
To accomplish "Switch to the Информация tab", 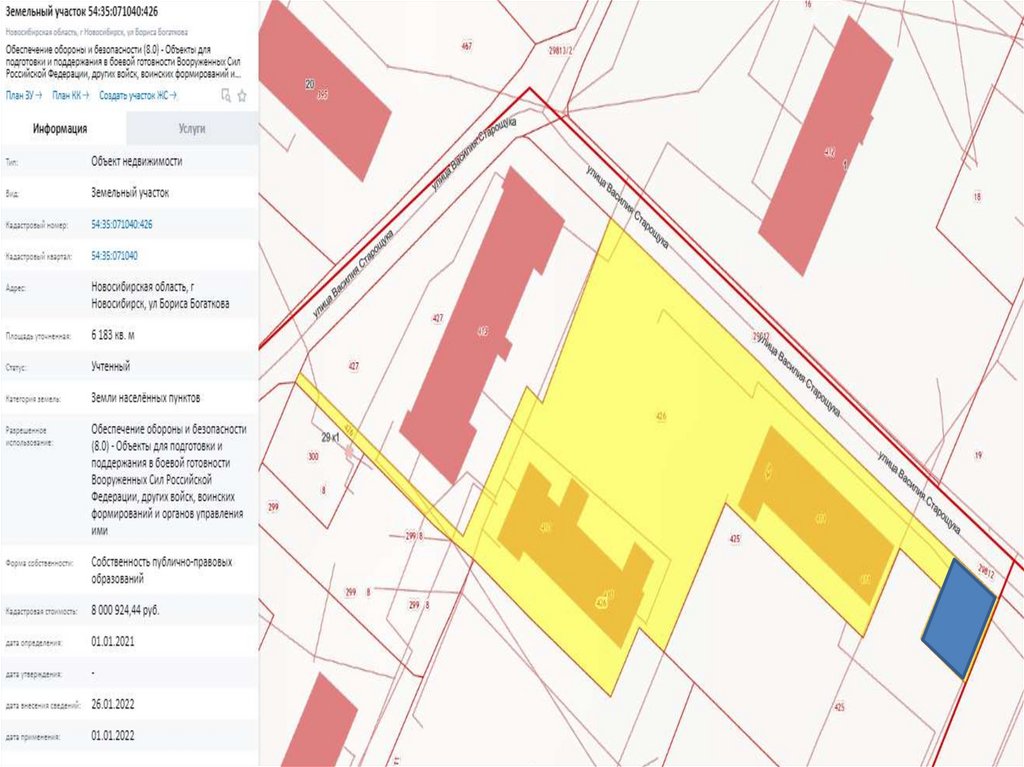I will 60,129.
